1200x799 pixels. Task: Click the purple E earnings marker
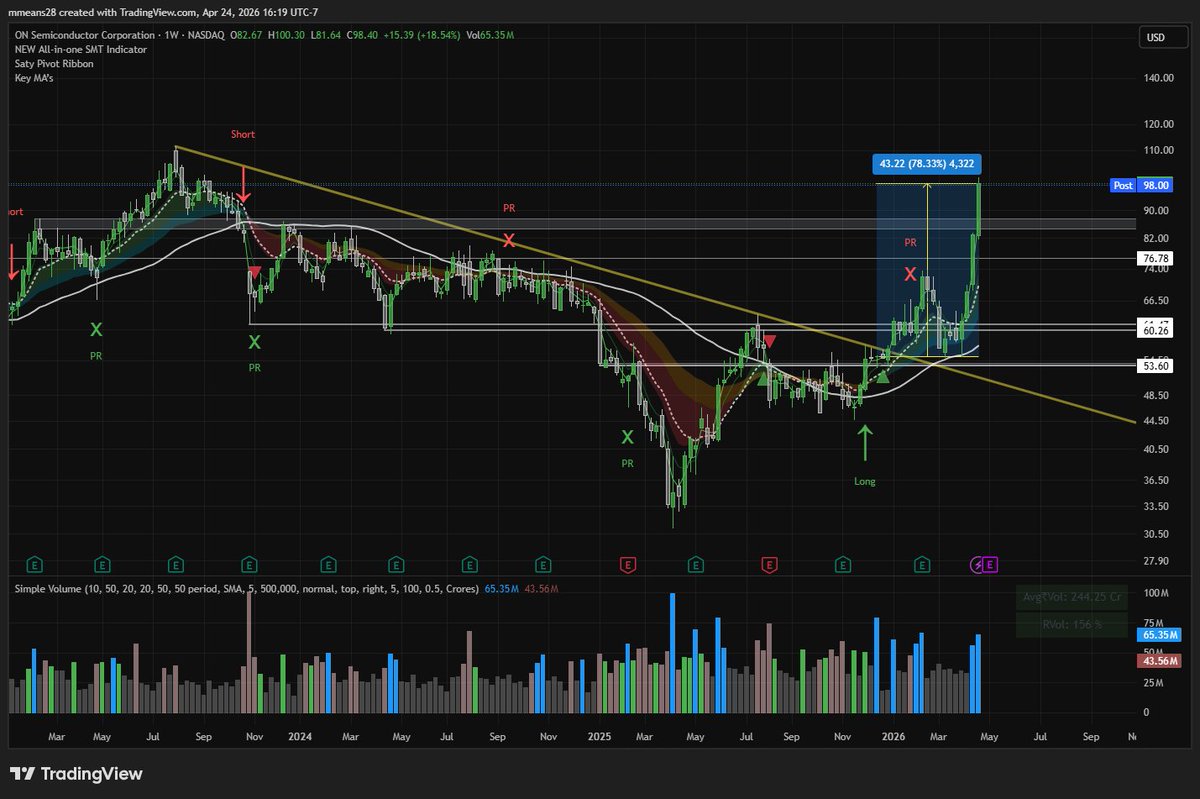tap(989, 565)
